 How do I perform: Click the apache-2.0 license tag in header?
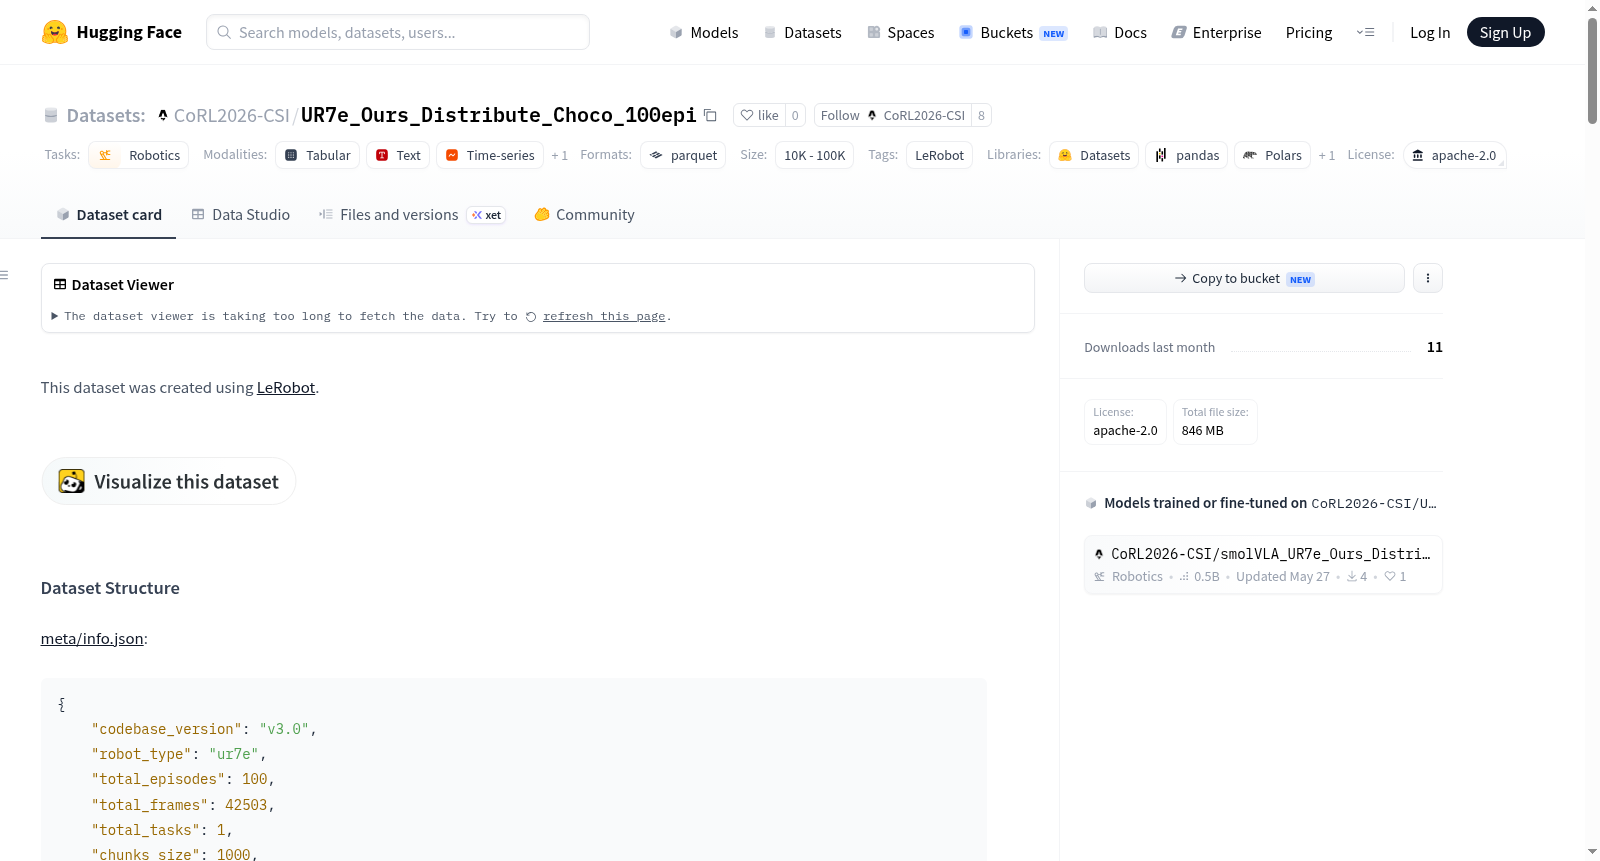[1454, 155]
